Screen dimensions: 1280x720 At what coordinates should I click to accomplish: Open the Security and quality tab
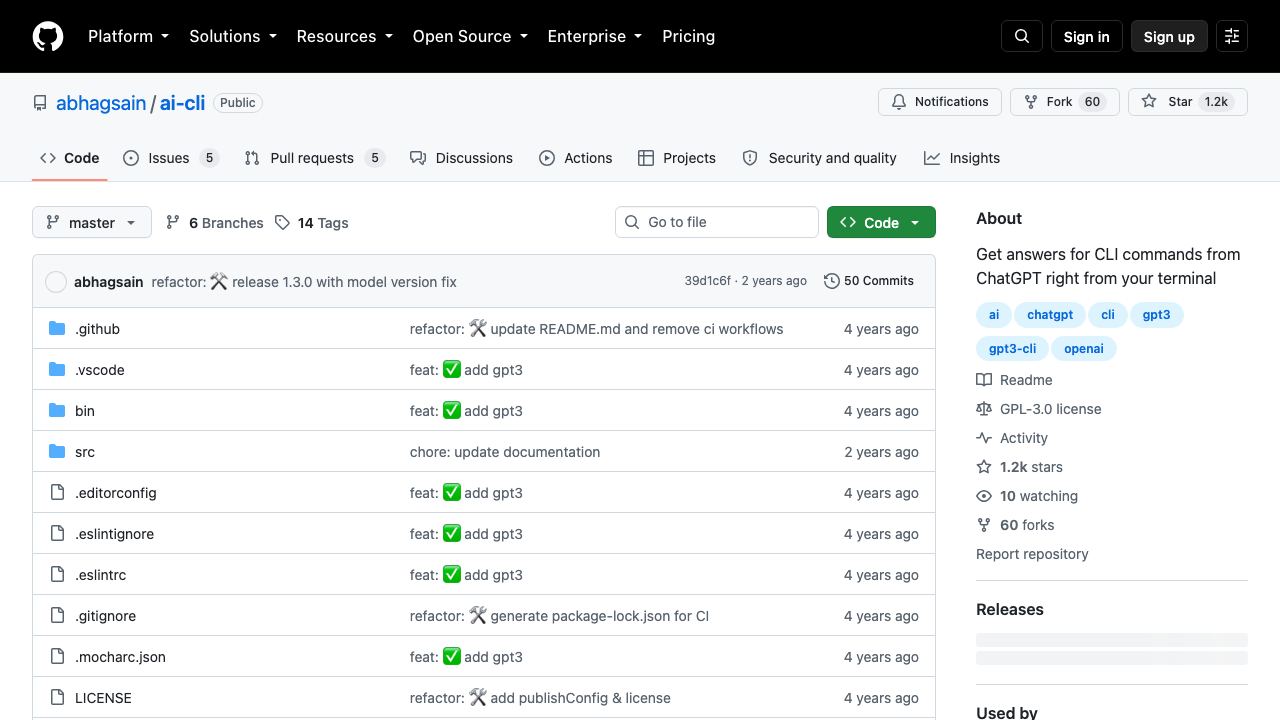(820, 158)
